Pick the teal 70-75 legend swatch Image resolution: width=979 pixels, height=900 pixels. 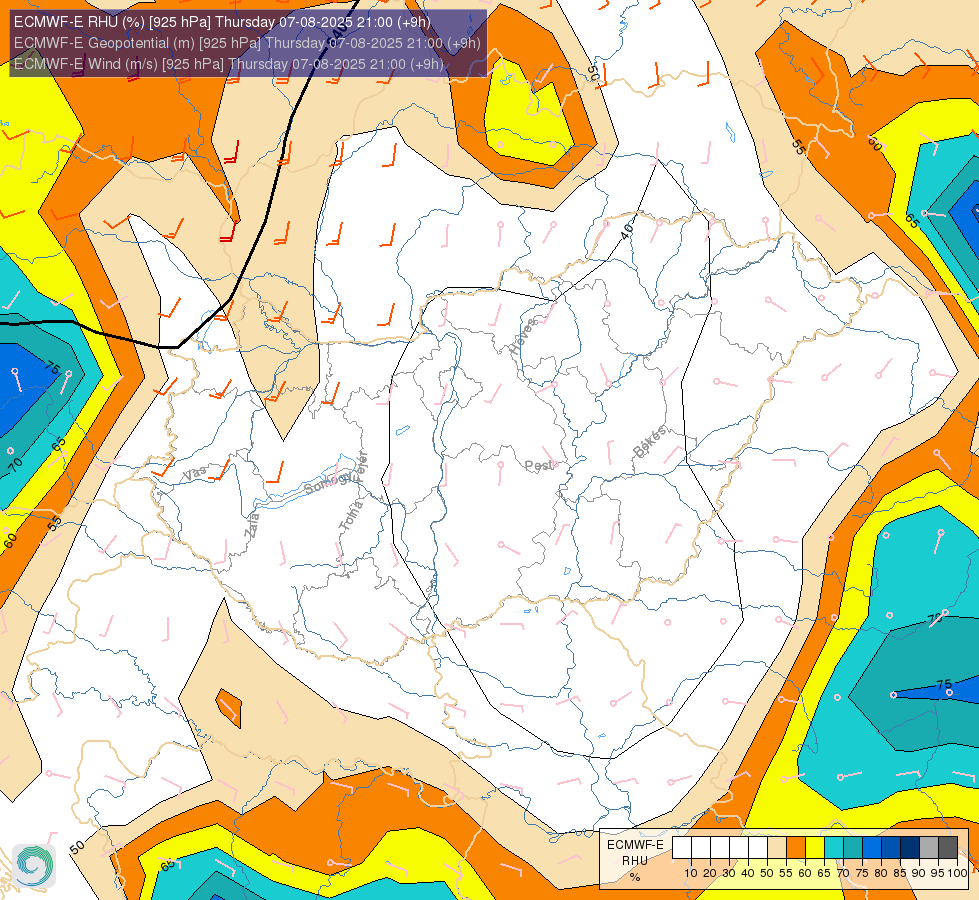point(853,848)
